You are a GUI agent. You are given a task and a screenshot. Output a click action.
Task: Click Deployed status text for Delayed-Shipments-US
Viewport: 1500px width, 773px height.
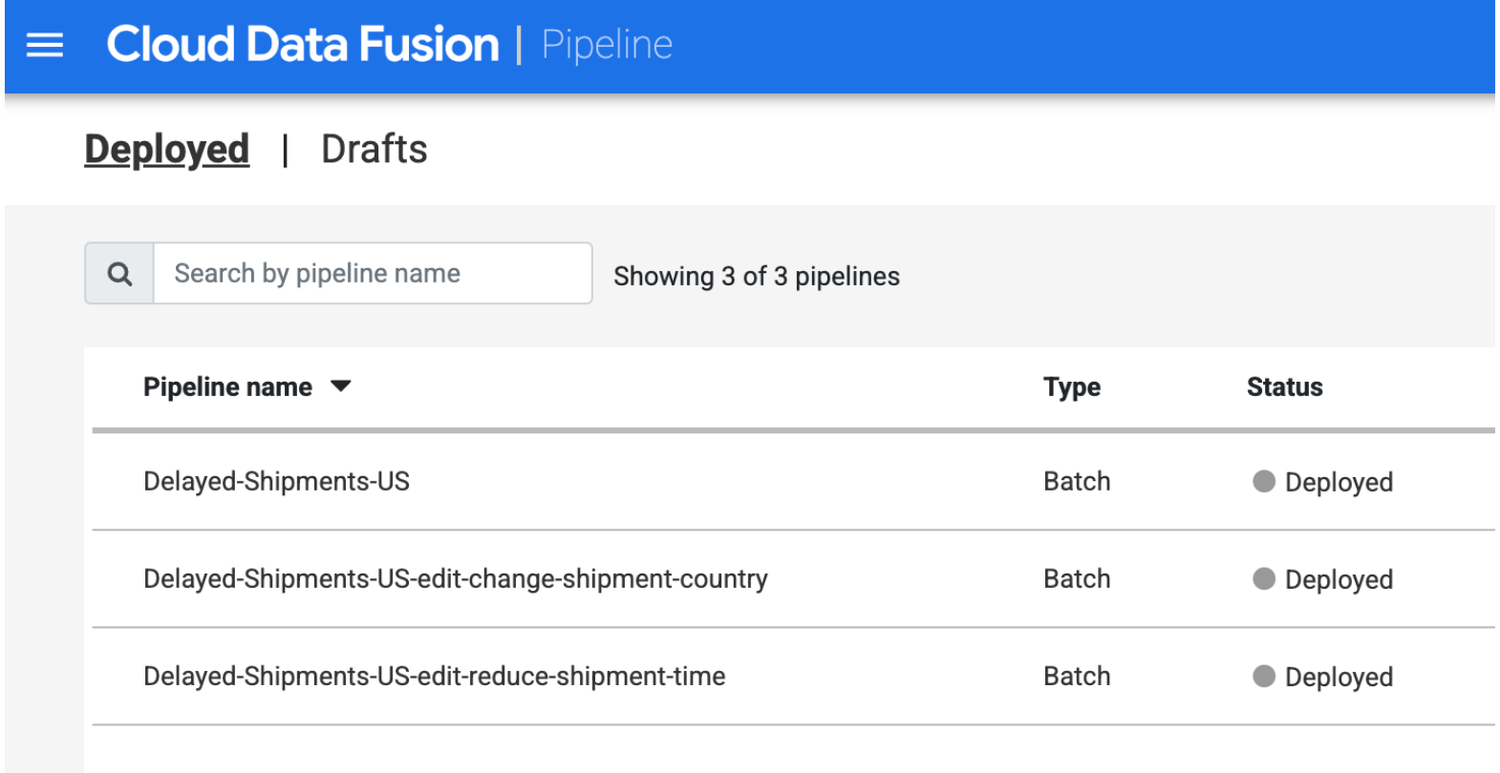[x=1339, y=483]
